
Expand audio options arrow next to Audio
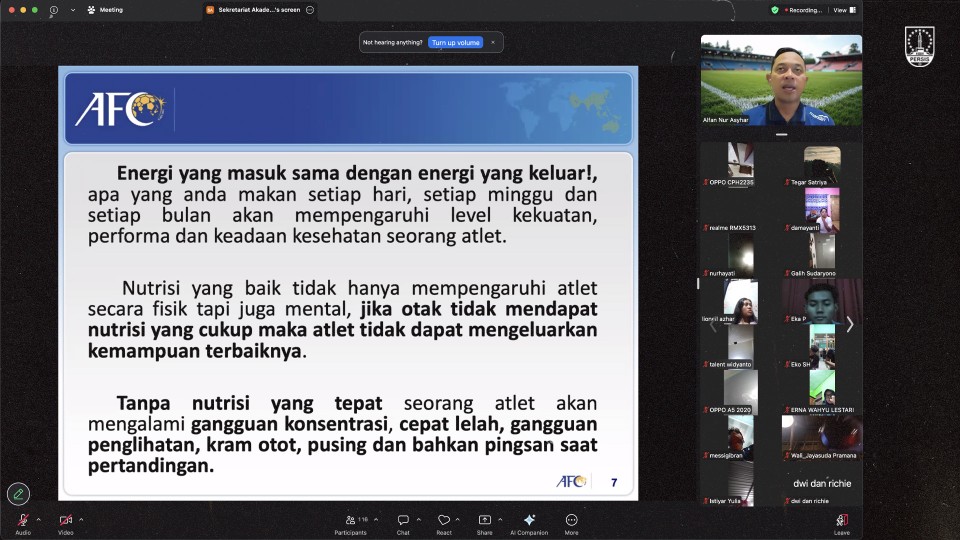click(39, 519)
